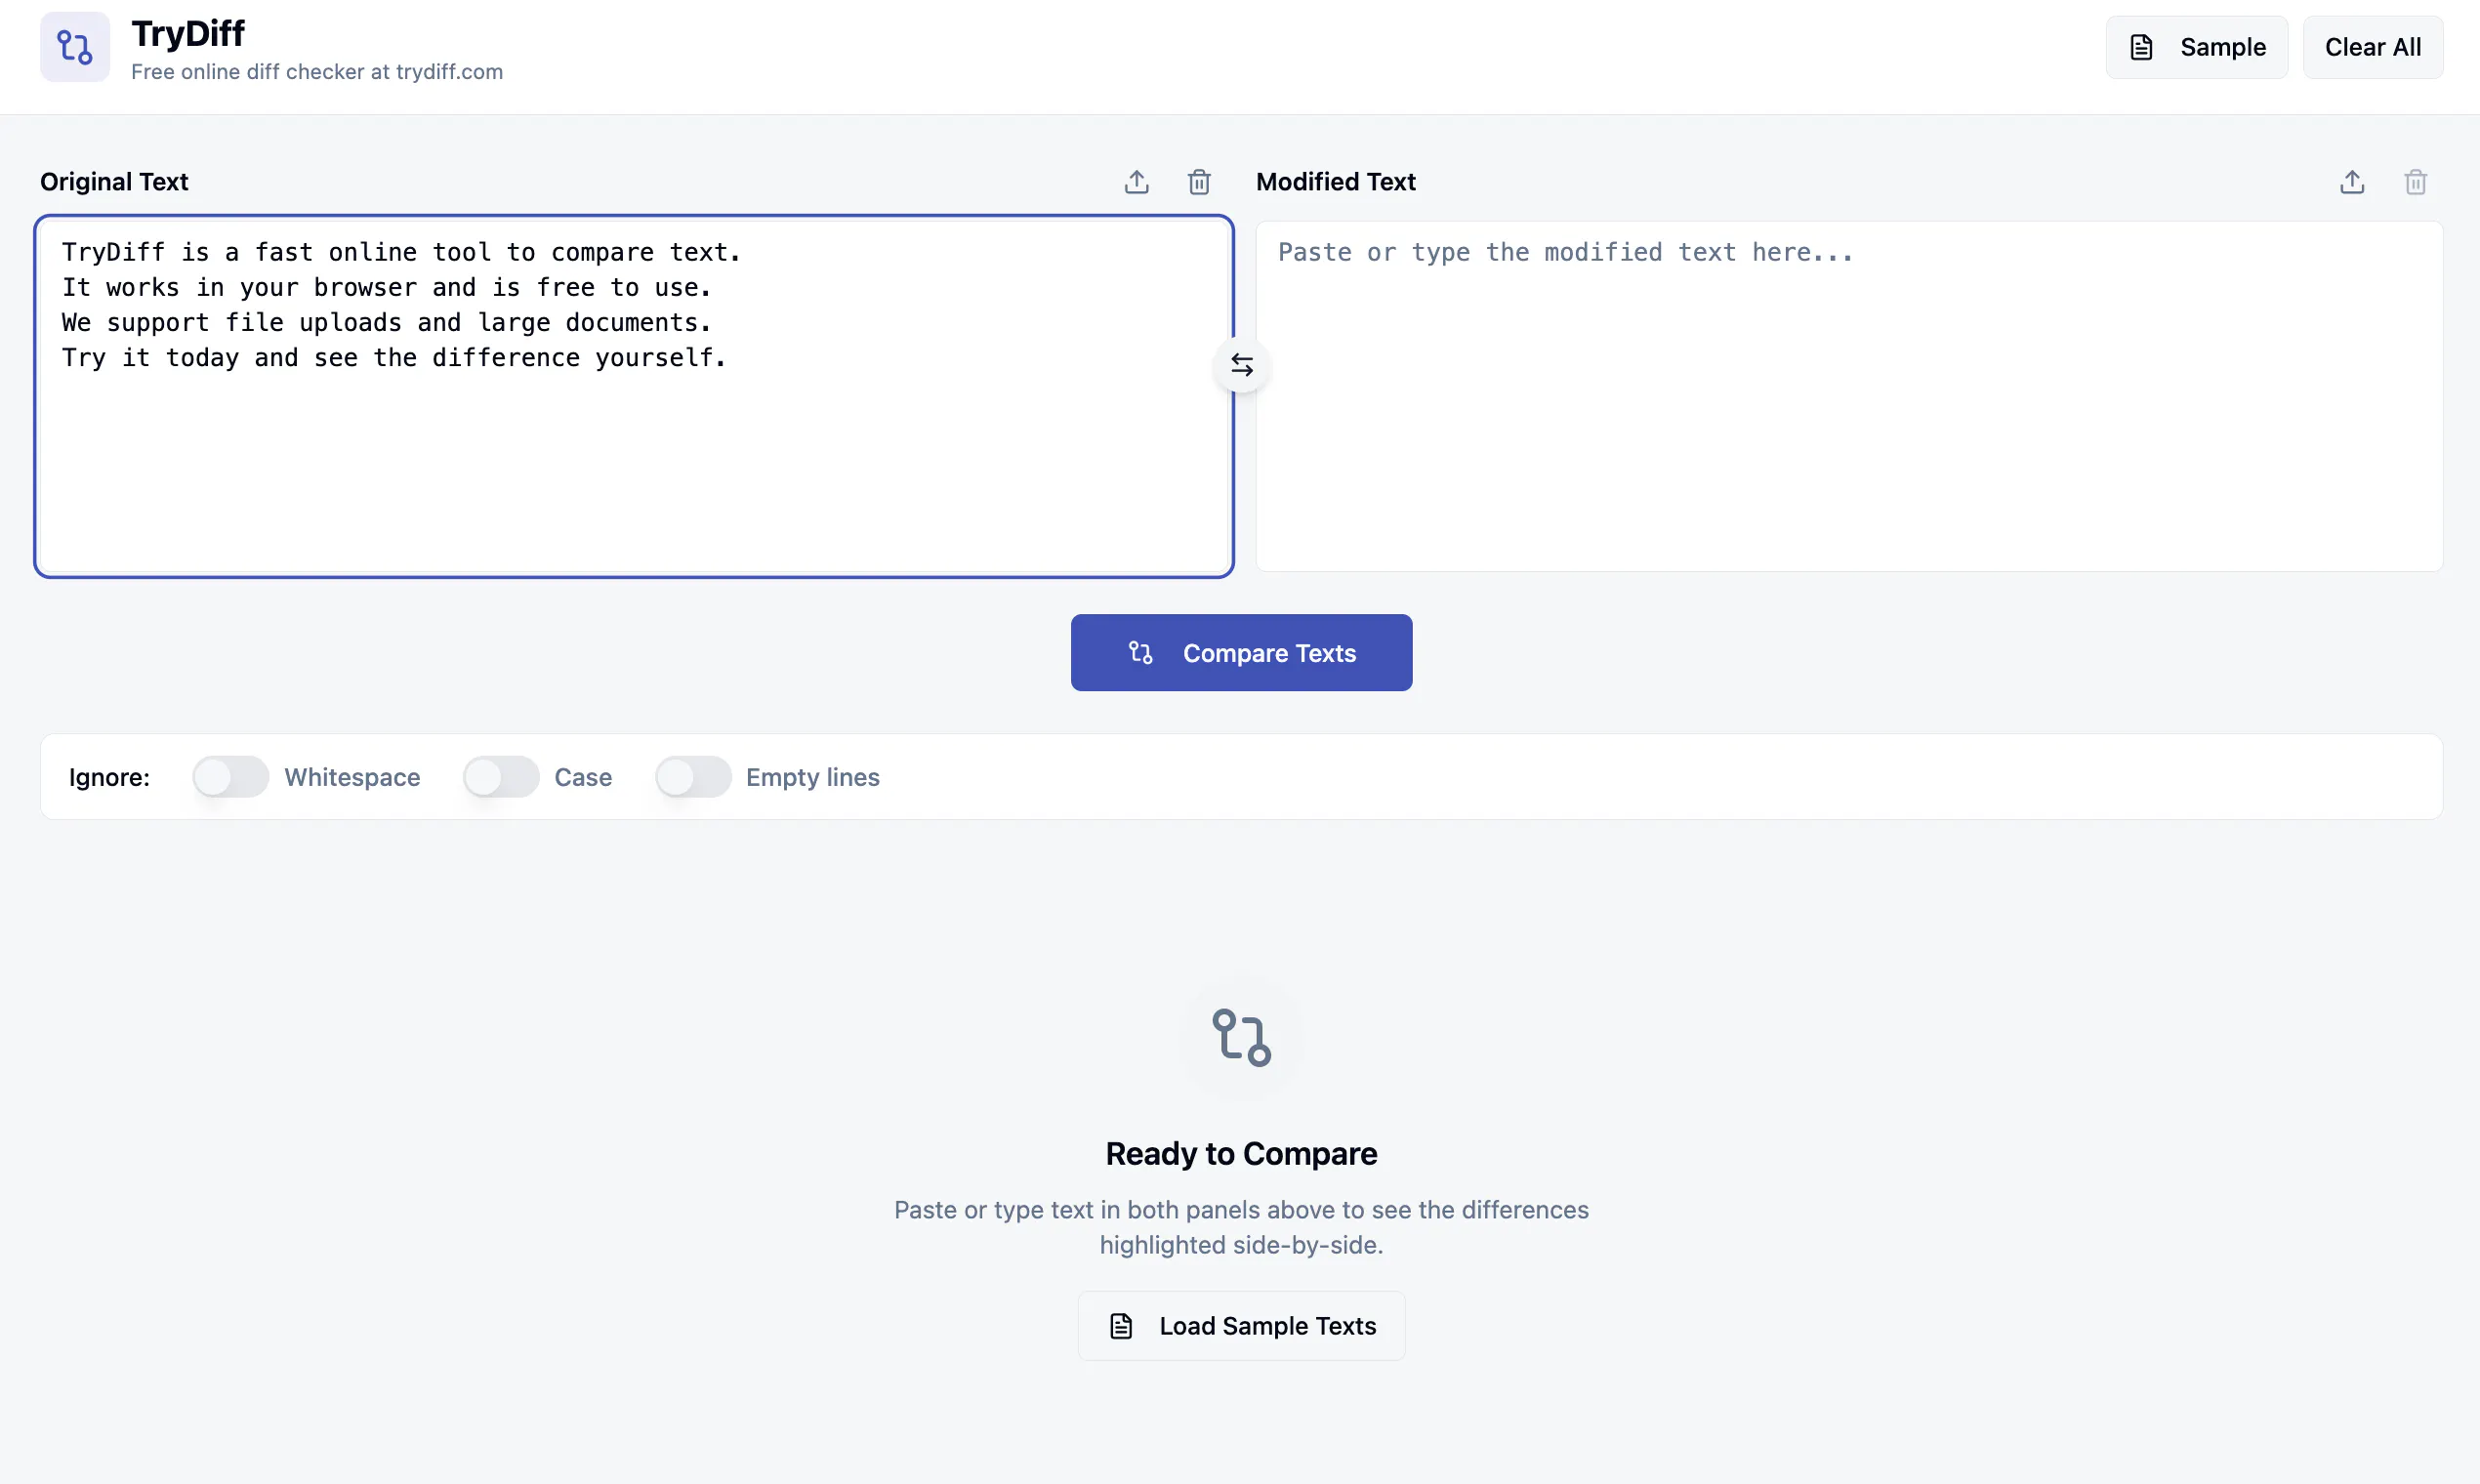Click the Compare Texts button
This screenshot has width=2480, height=1484.
point(1241,653)
